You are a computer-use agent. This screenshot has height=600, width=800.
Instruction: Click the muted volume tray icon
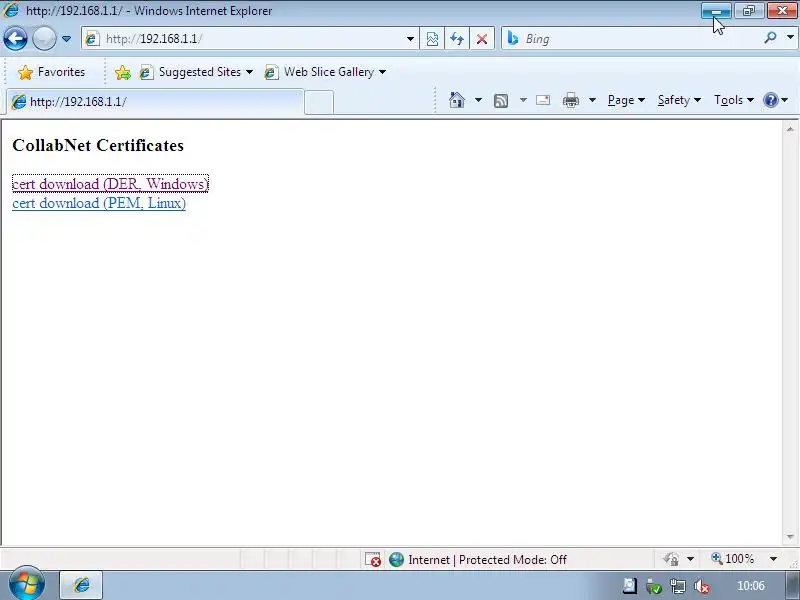coord(702,586)
